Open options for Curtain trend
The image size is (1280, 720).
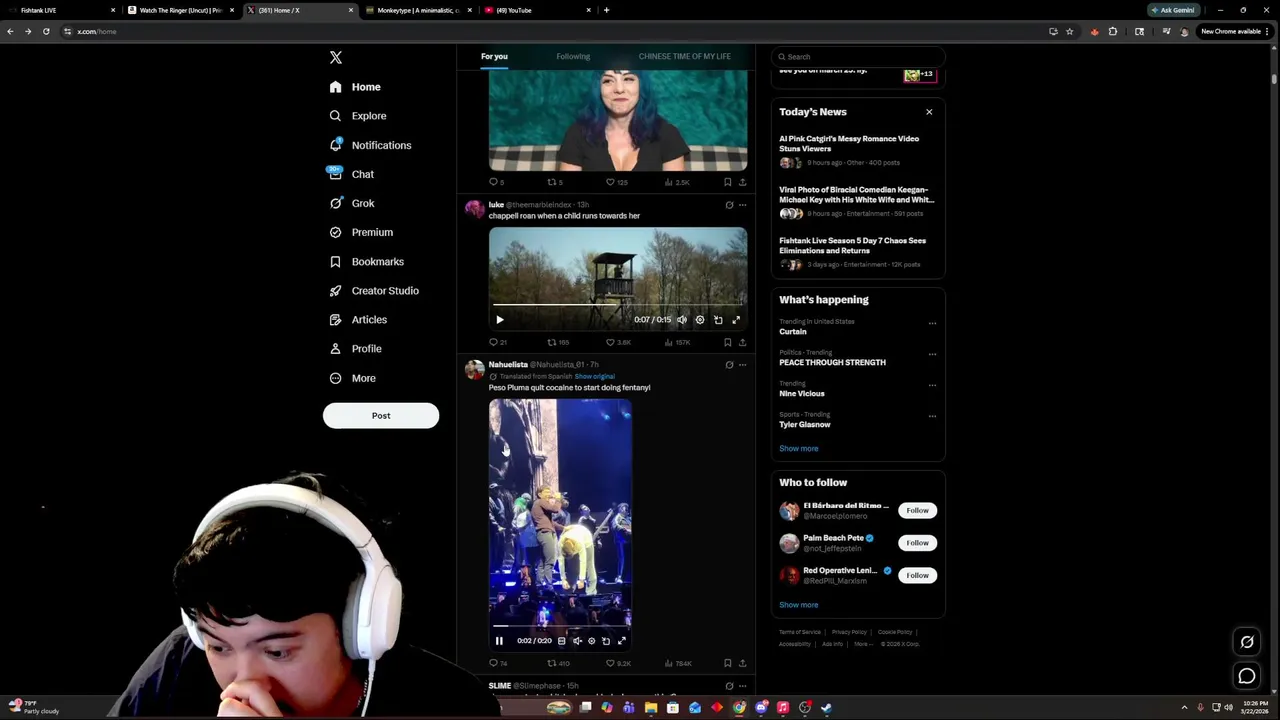[932, 323]
